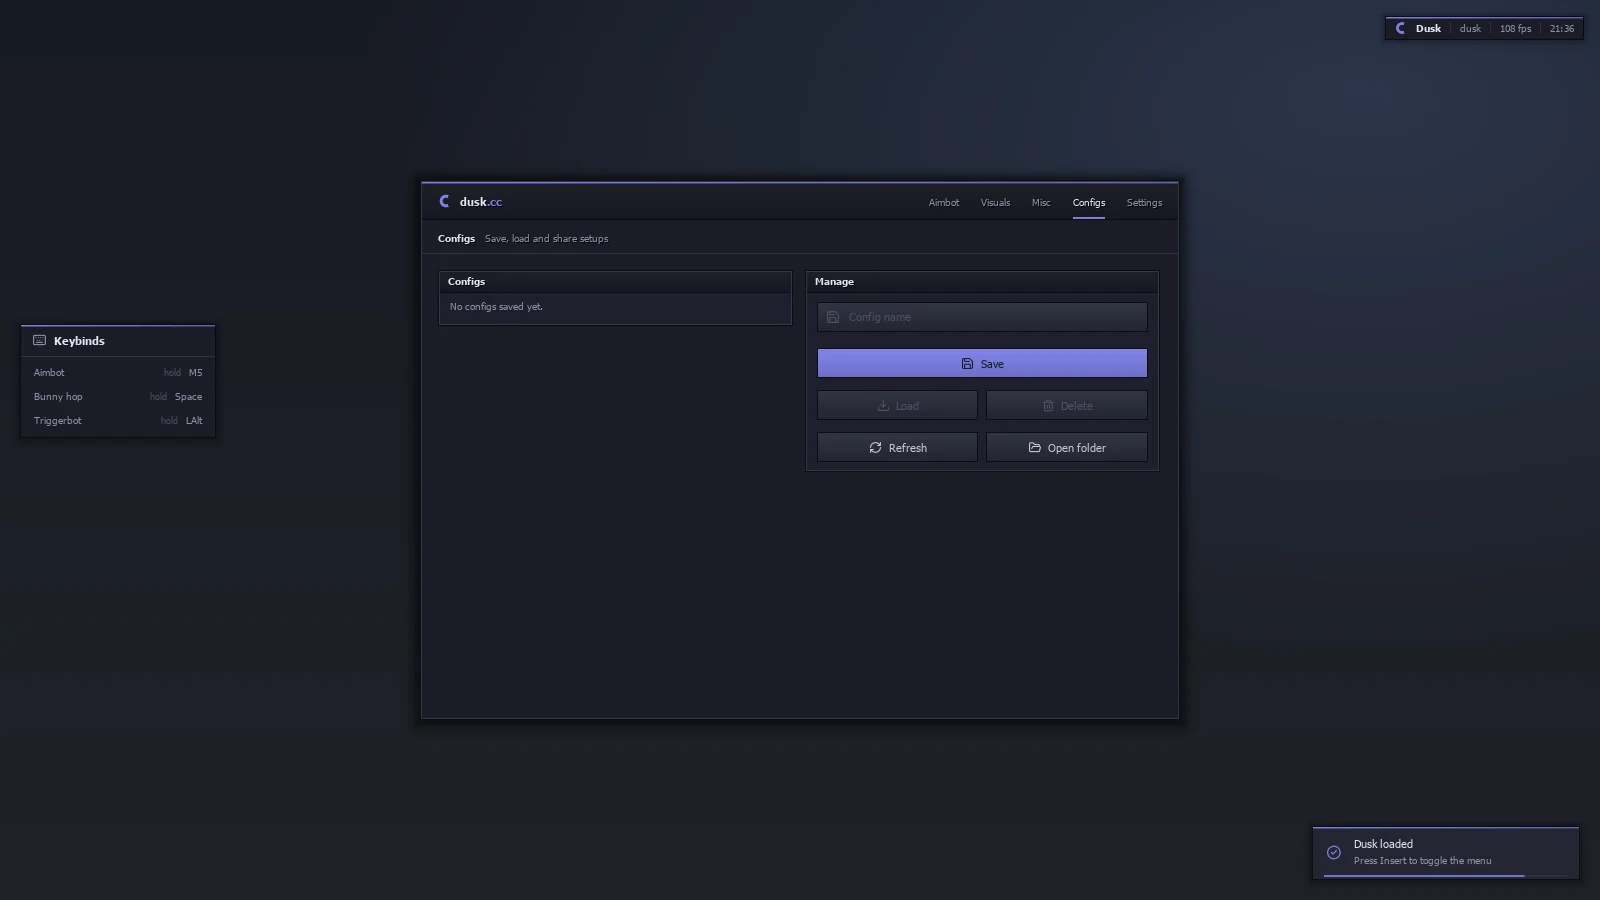Click the Manage panel header
The height and width of the screenshot is (900, 1600).
pyautogui.click(x=982, y=282)
